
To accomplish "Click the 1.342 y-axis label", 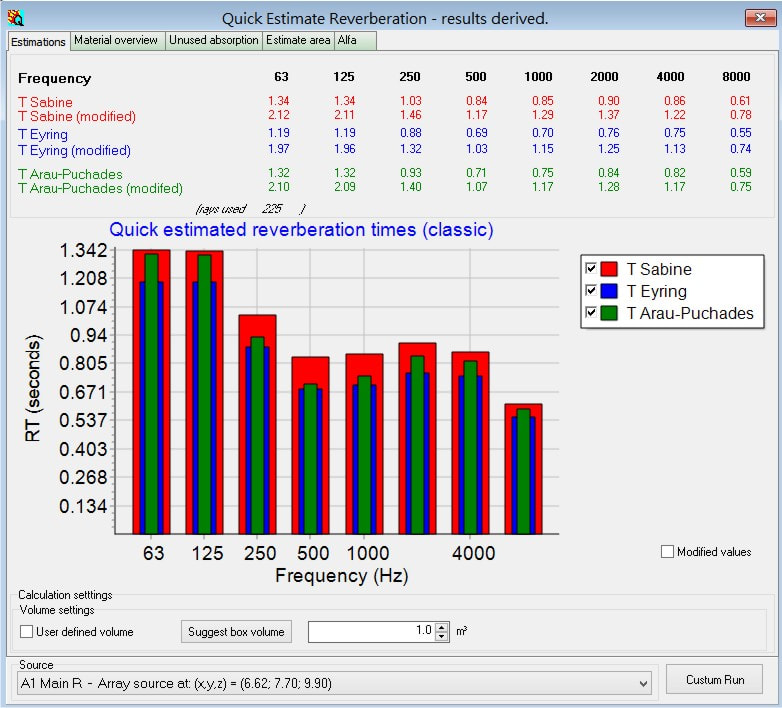I will click(x=83, y=250).
